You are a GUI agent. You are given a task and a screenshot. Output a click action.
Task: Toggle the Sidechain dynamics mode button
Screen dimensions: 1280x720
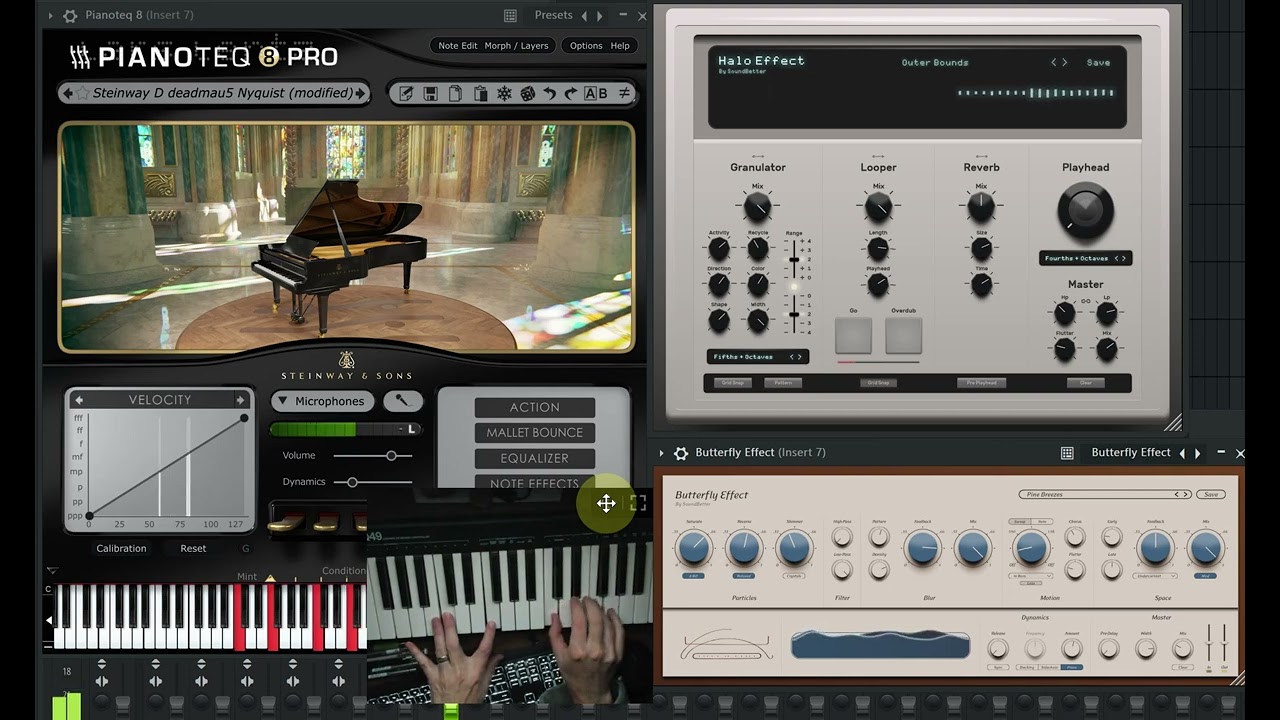[1049, 667]
